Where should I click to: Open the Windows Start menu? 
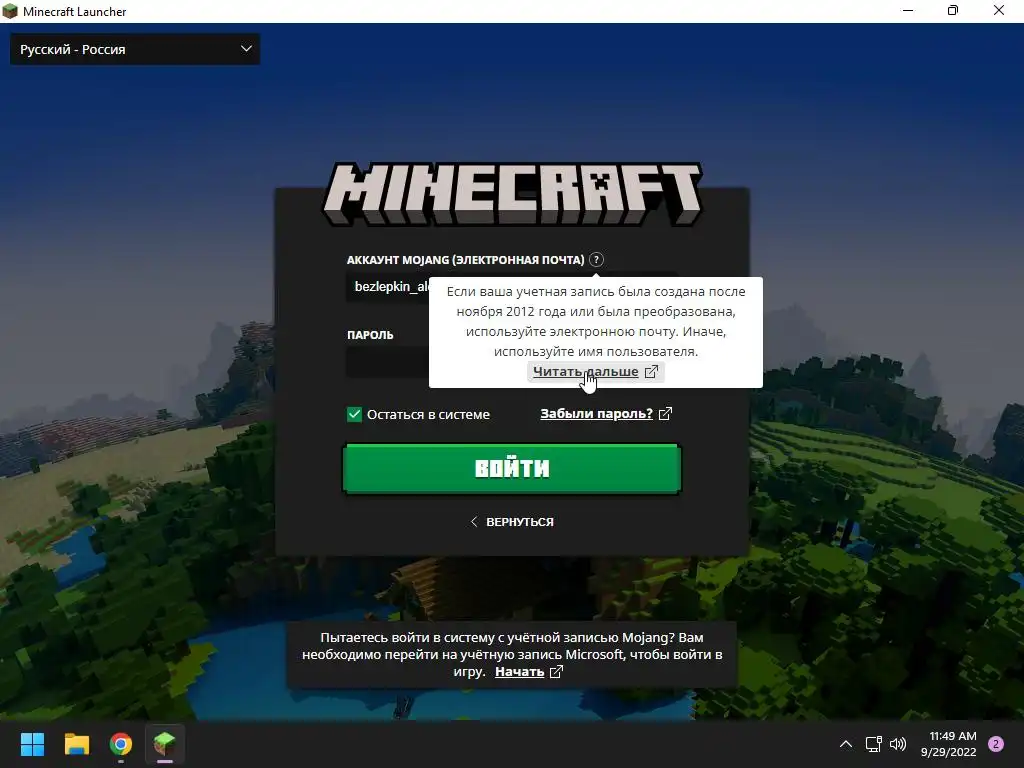click(x=32, y=744)
